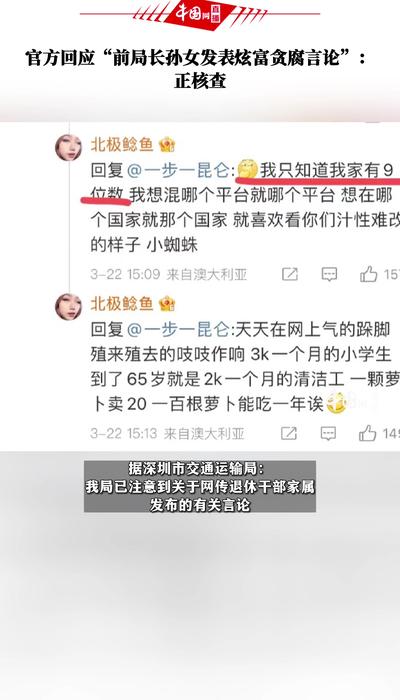Screen dimensions: 400x700
Task: Tap the headline 官方回应 title text
Action: tap(196, 70)
